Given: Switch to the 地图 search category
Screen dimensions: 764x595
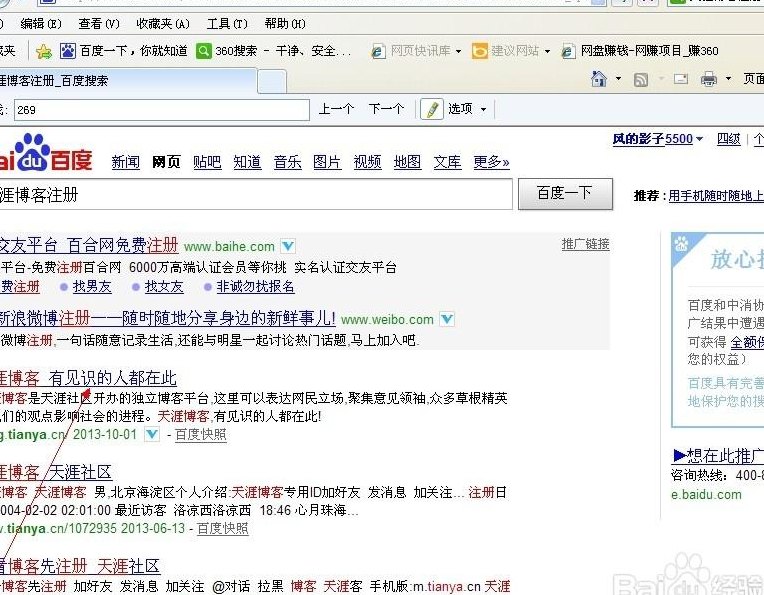Looking at the screenshot, I should tap(407, 162).
